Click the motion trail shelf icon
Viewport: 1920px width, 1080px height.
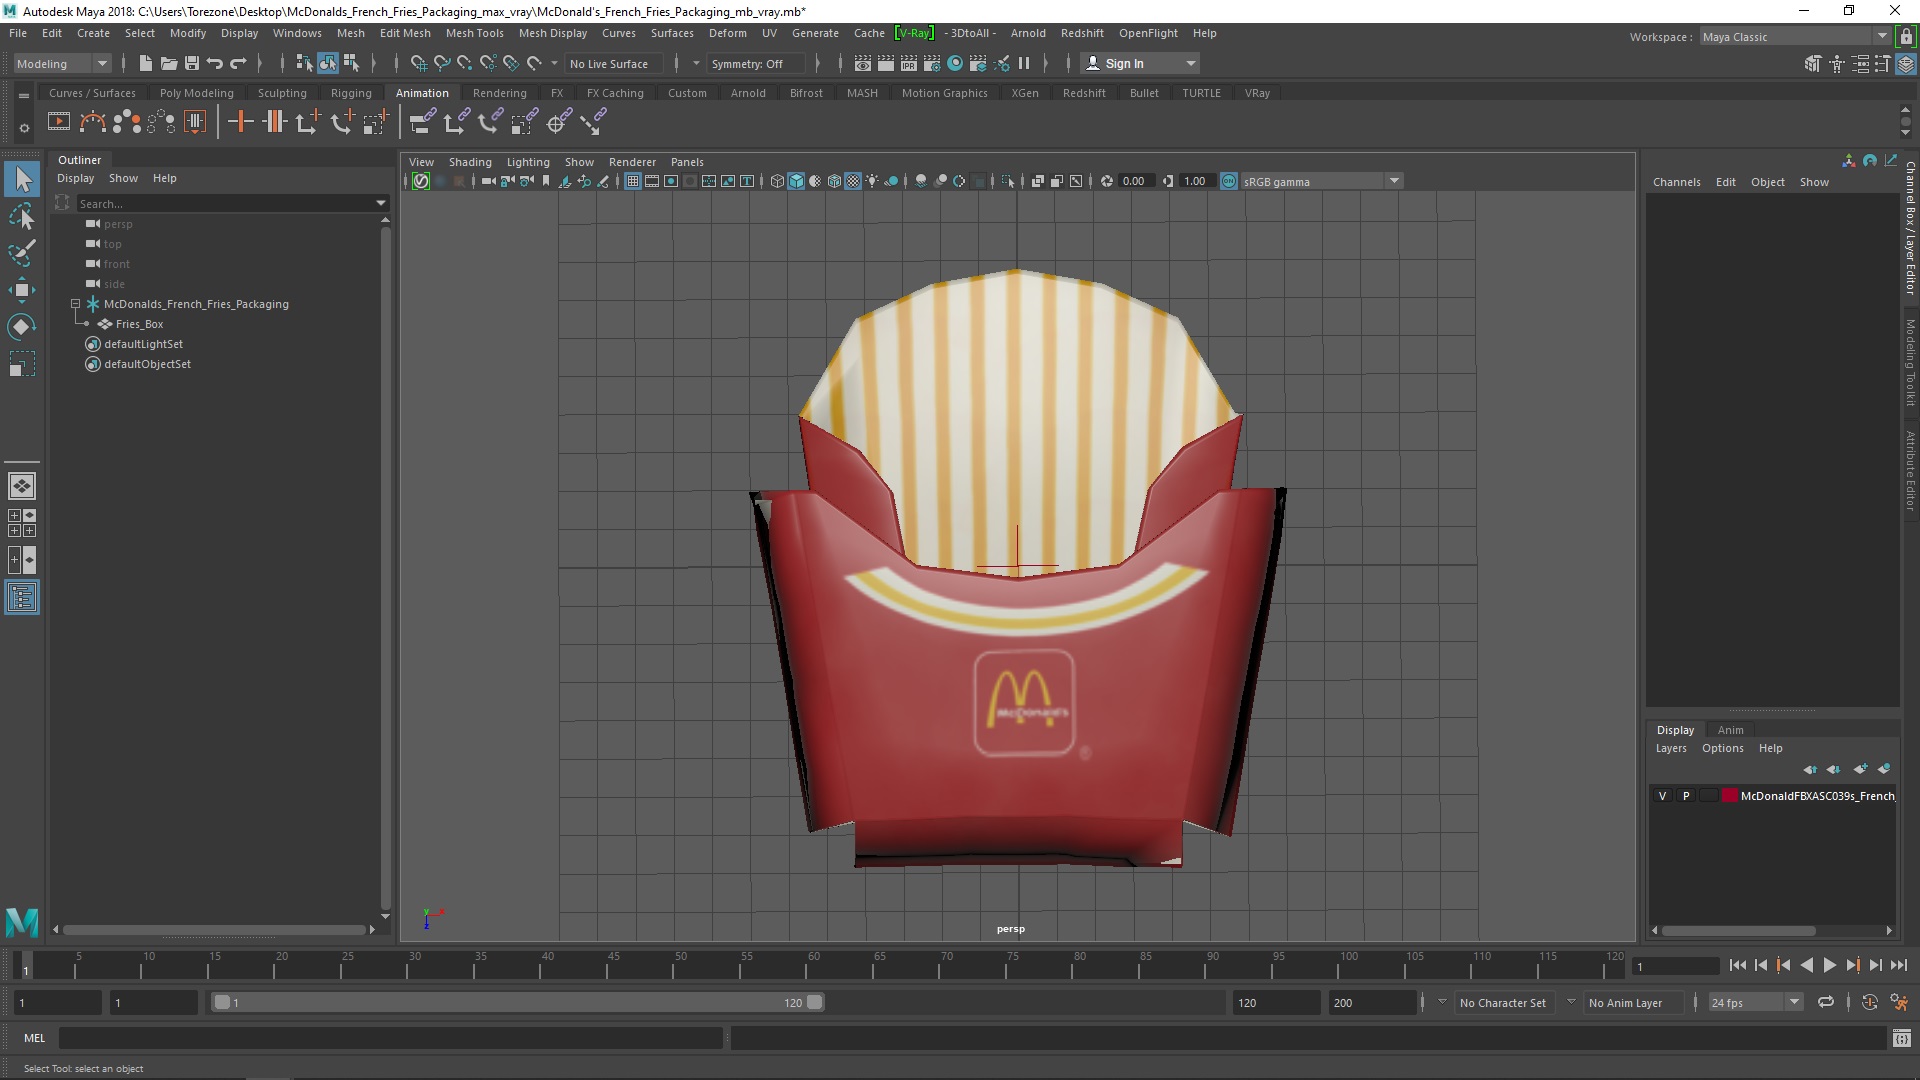(x=92, y=122)
